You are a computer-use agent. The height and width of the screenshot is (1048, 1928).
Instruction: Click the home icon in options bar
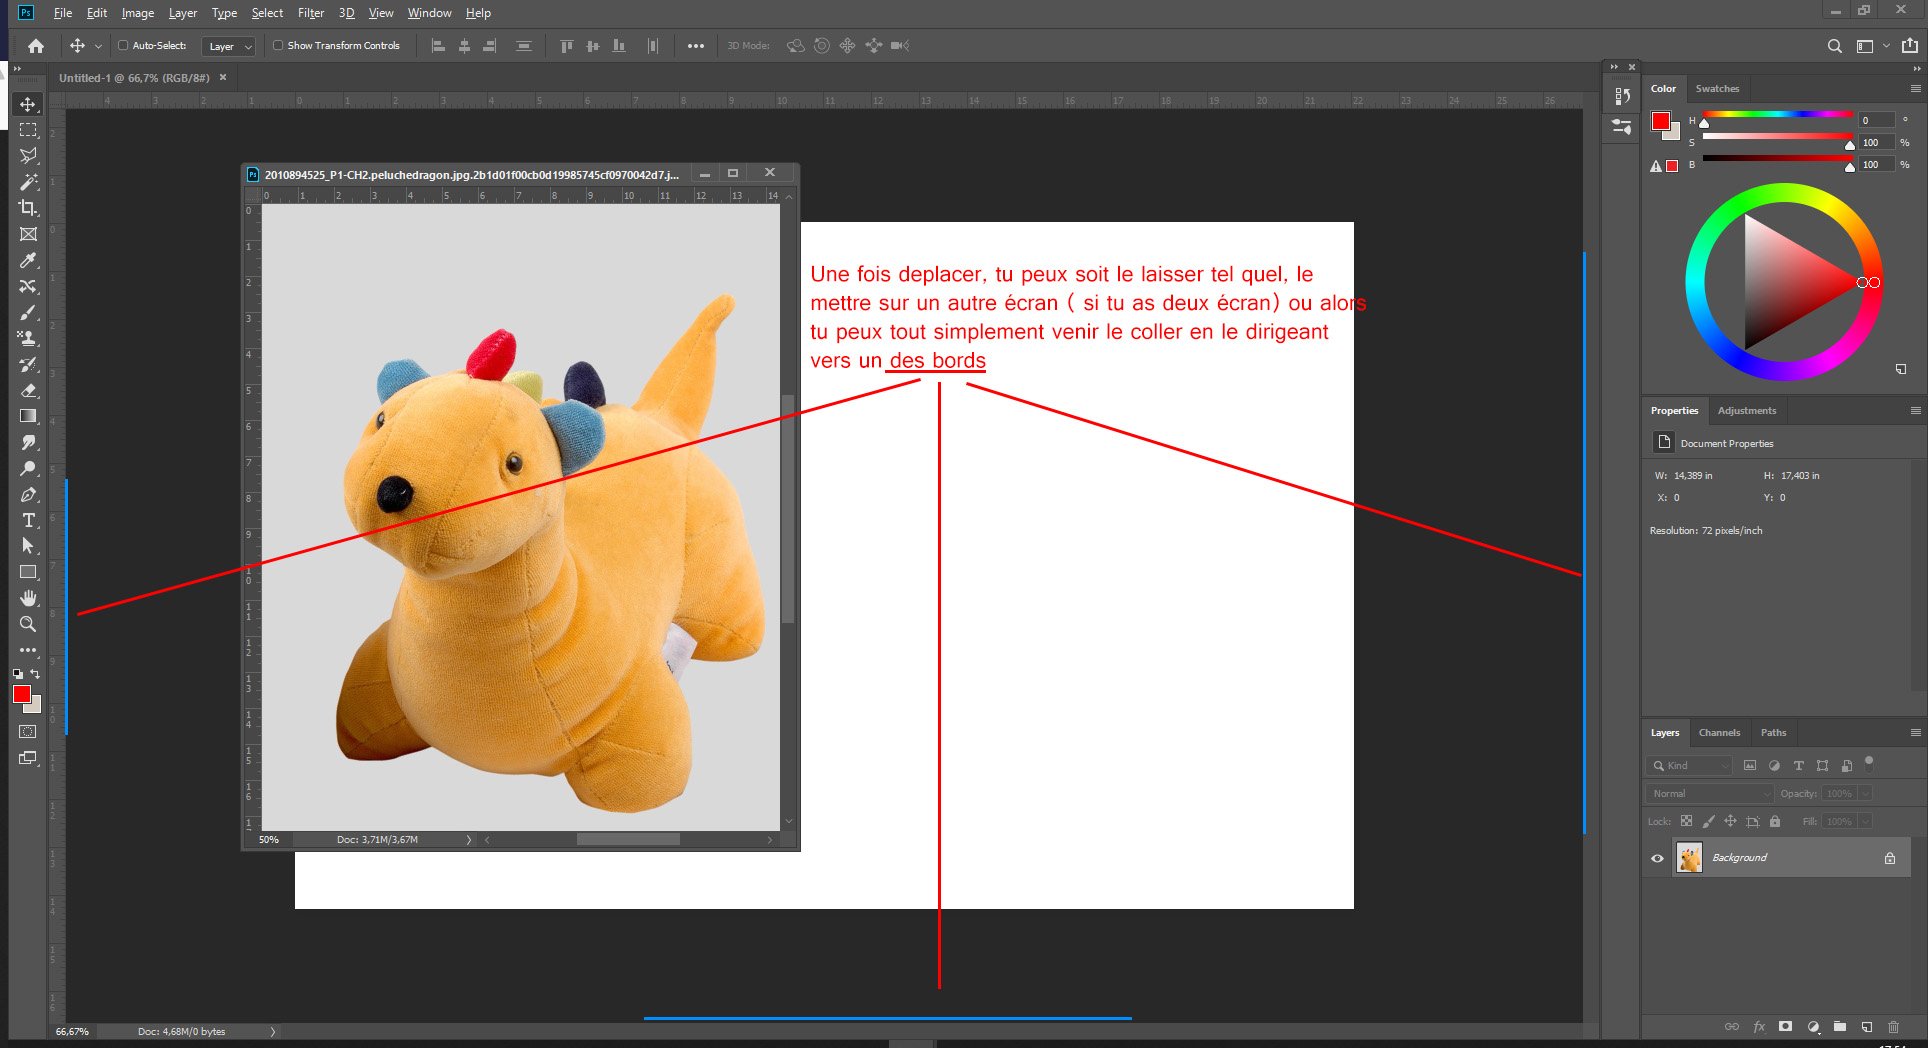(36, 46)
